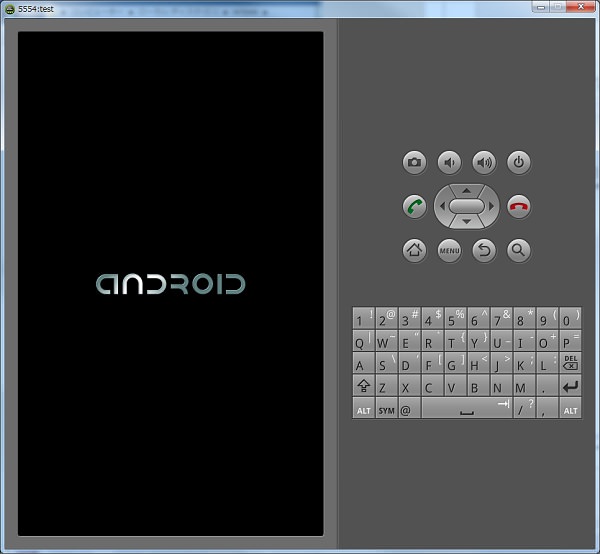Raise volume with the volume up button

click(484, 163)
